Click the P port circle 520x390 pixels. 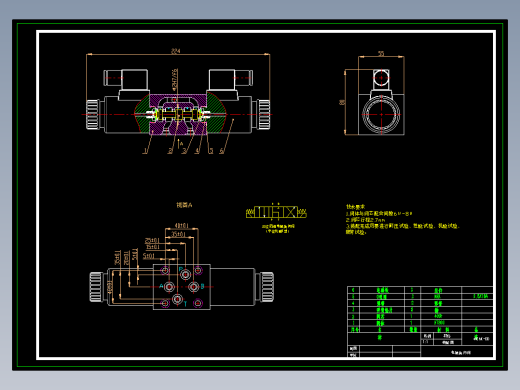coord(185,275)
